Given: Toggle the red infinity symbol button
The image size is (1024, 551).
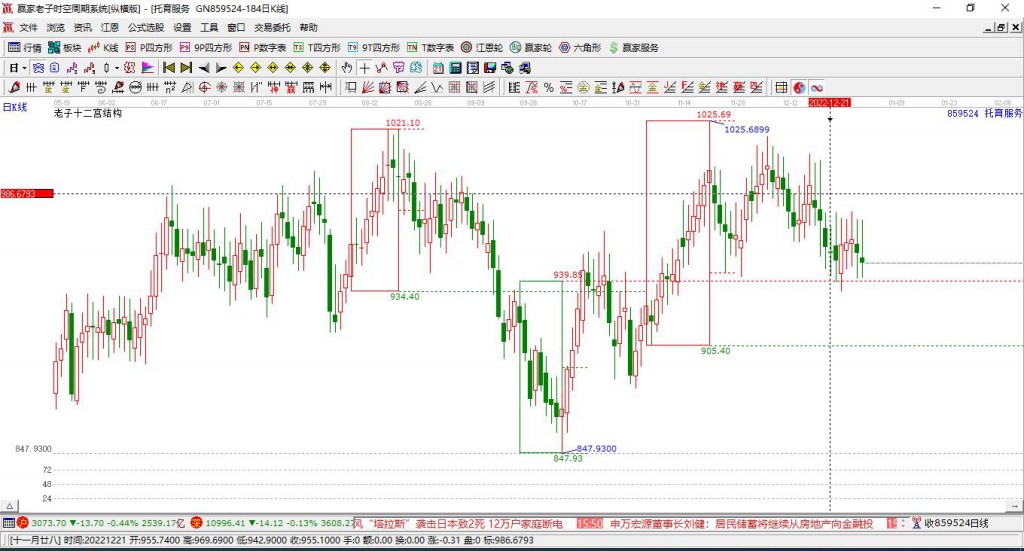Looking at the screenshot, I should click(816, 87).
